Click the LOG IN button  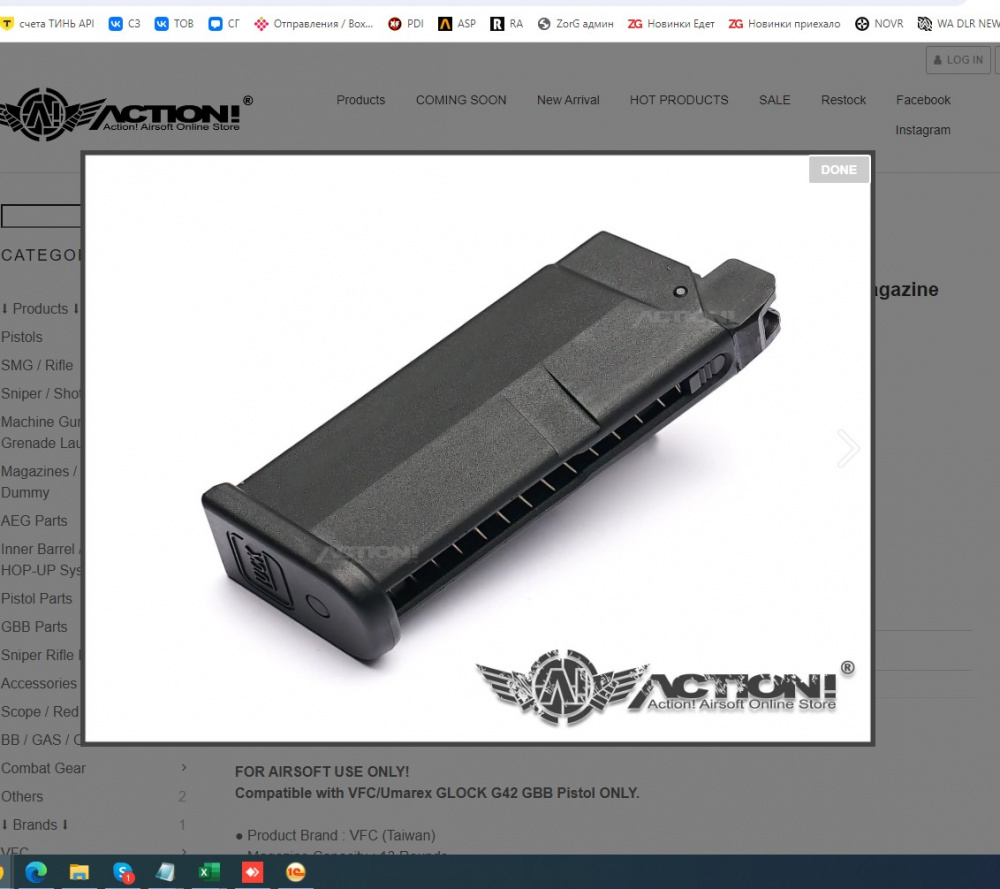[958, 60]
